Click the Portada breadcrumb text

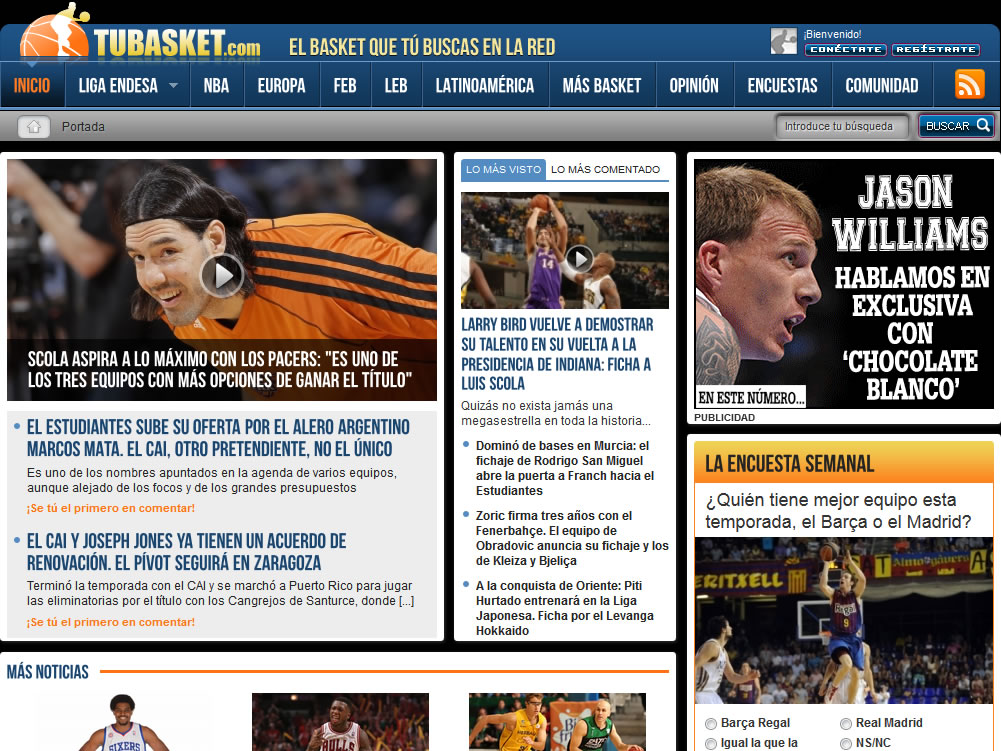[83, 126]
